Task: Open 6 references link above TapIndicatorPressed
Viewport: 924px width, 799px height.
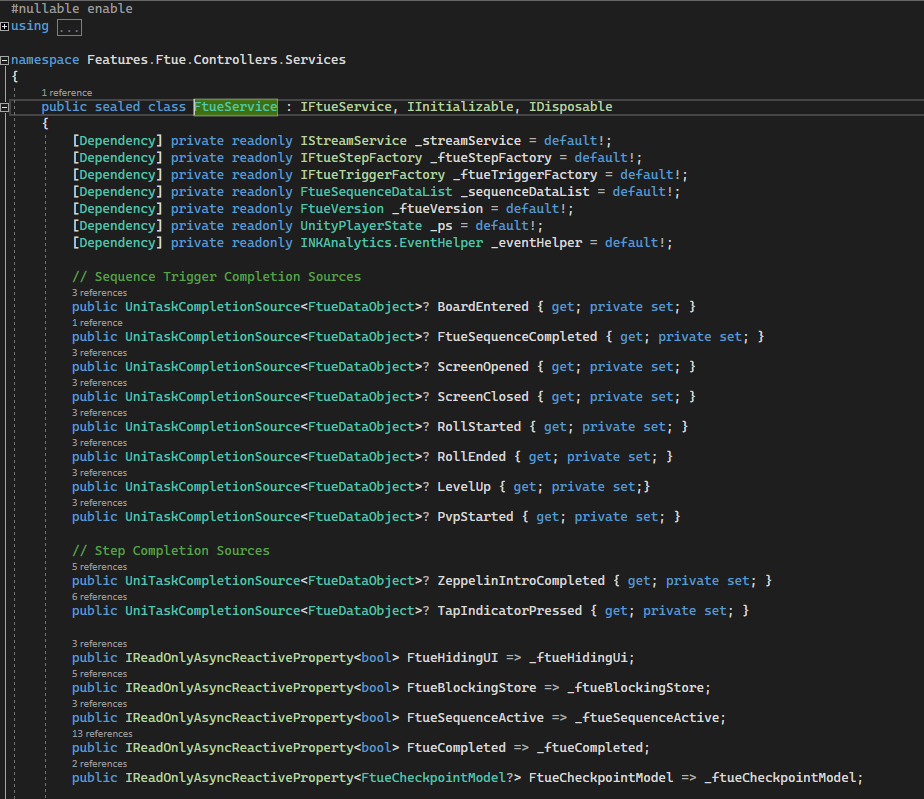Action: click(x=100, y=597)
